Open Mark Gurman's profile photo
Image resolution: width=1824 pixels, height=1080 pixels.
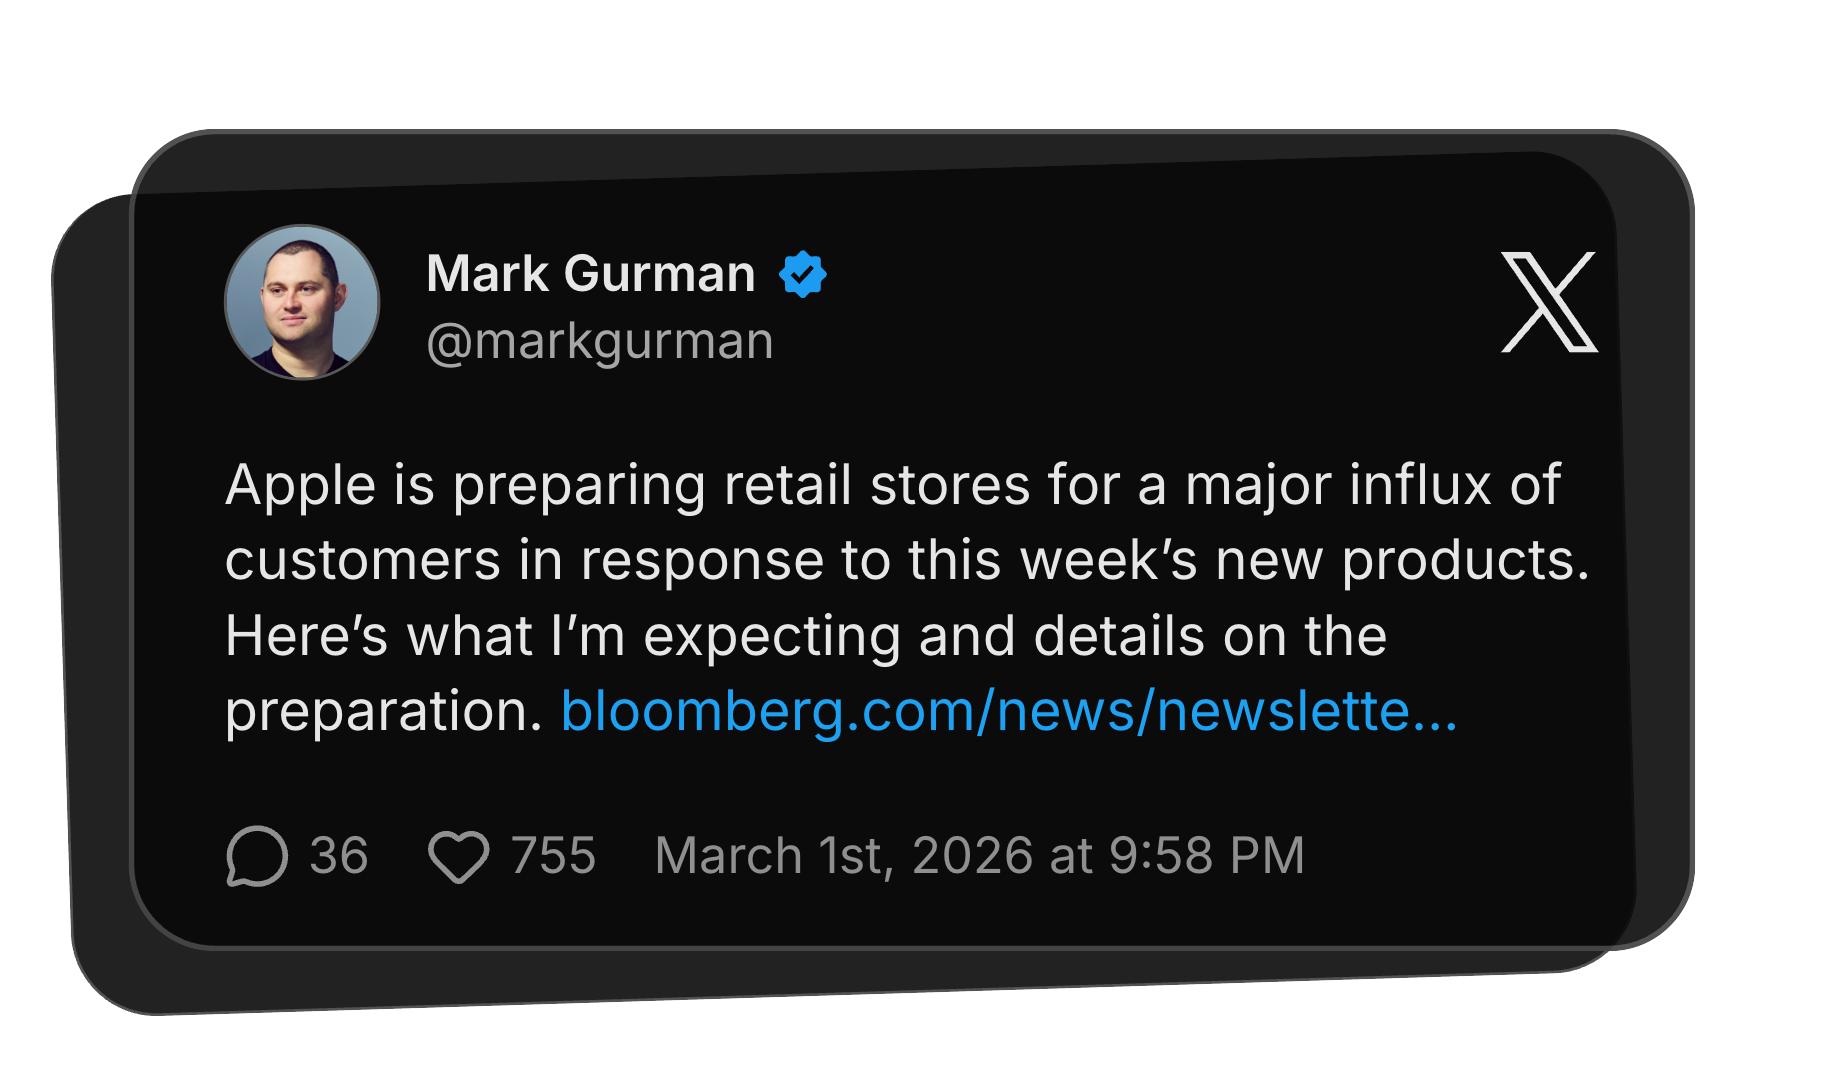coord(302,302)
